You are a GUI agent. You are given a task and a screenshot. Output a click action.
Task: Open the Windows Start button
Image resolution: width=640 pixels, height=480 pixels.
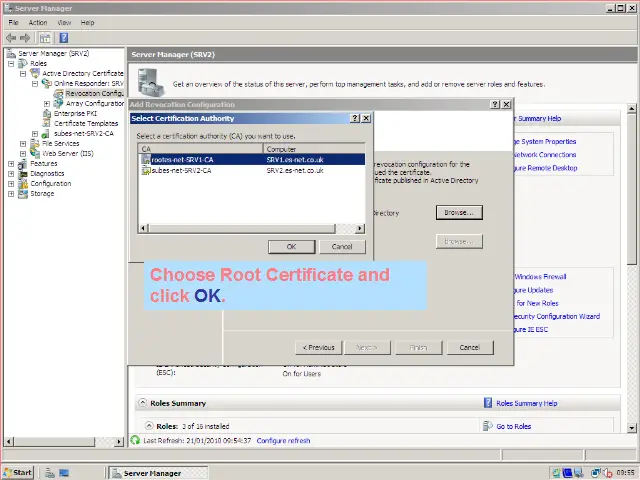pyautogui.click(x=18, y=473)
